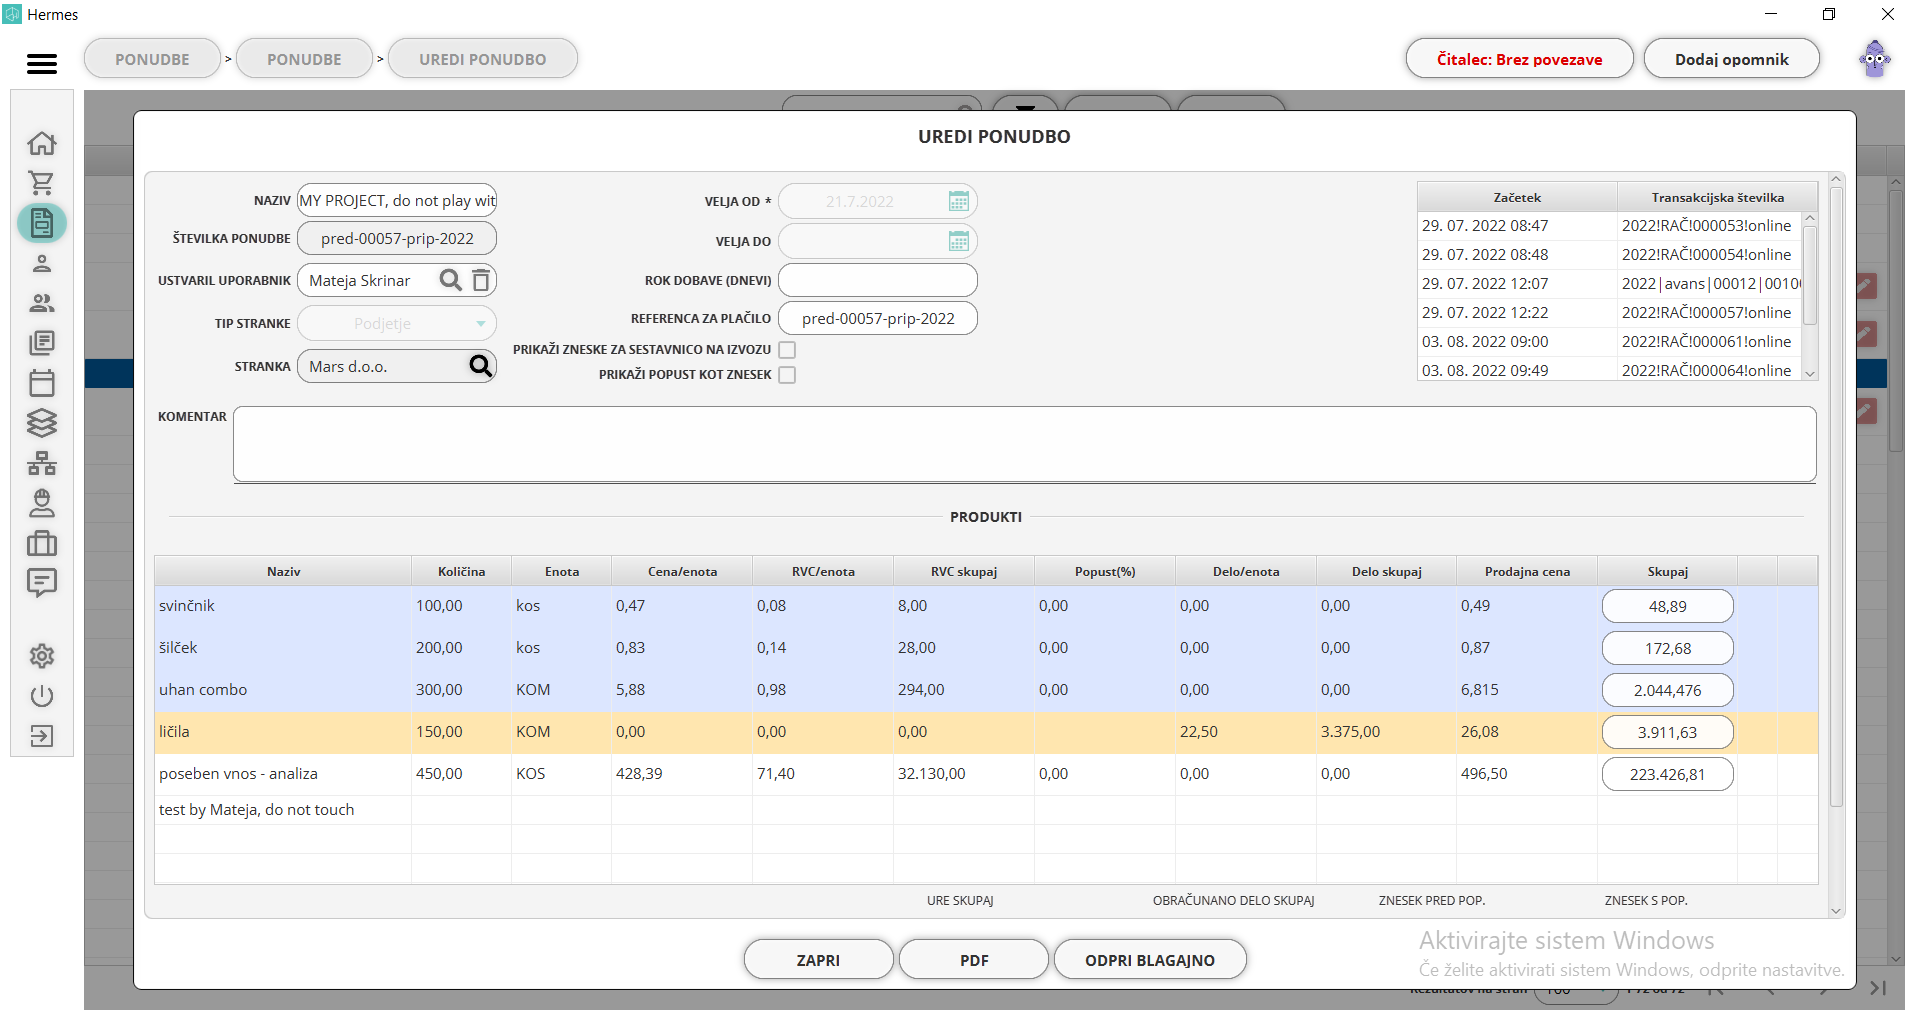
Task: Click the mascot avatar icon top right
Action: click(x=1875, y=59)
